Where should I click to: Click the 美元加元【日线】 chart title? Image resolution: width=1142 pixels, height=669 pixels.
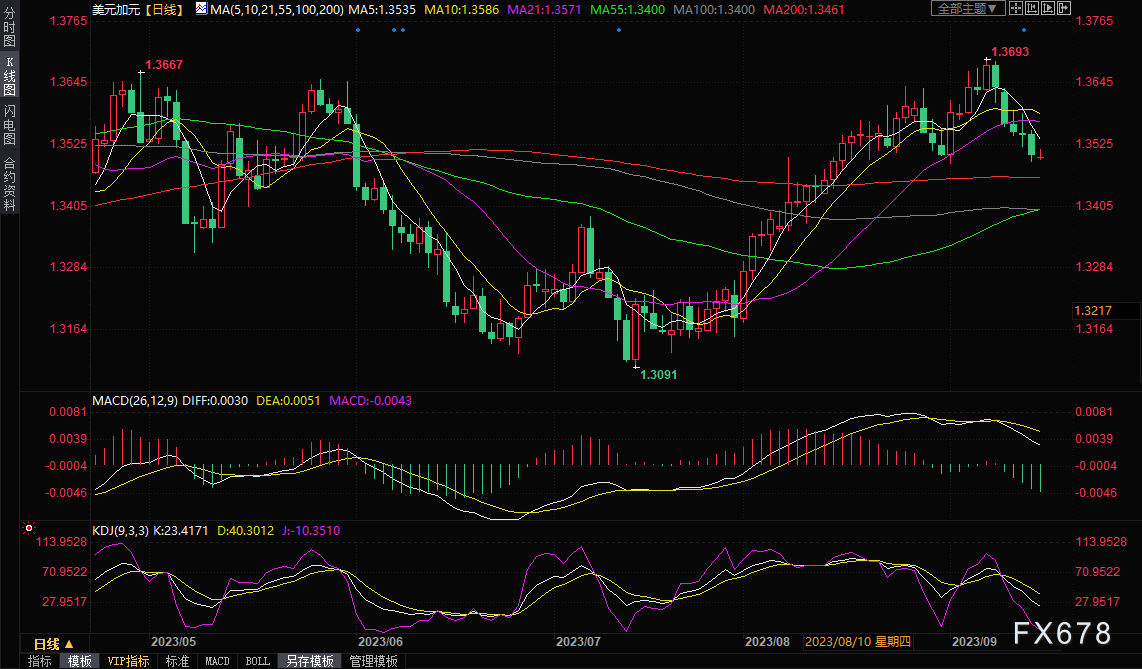pos(138,9)
